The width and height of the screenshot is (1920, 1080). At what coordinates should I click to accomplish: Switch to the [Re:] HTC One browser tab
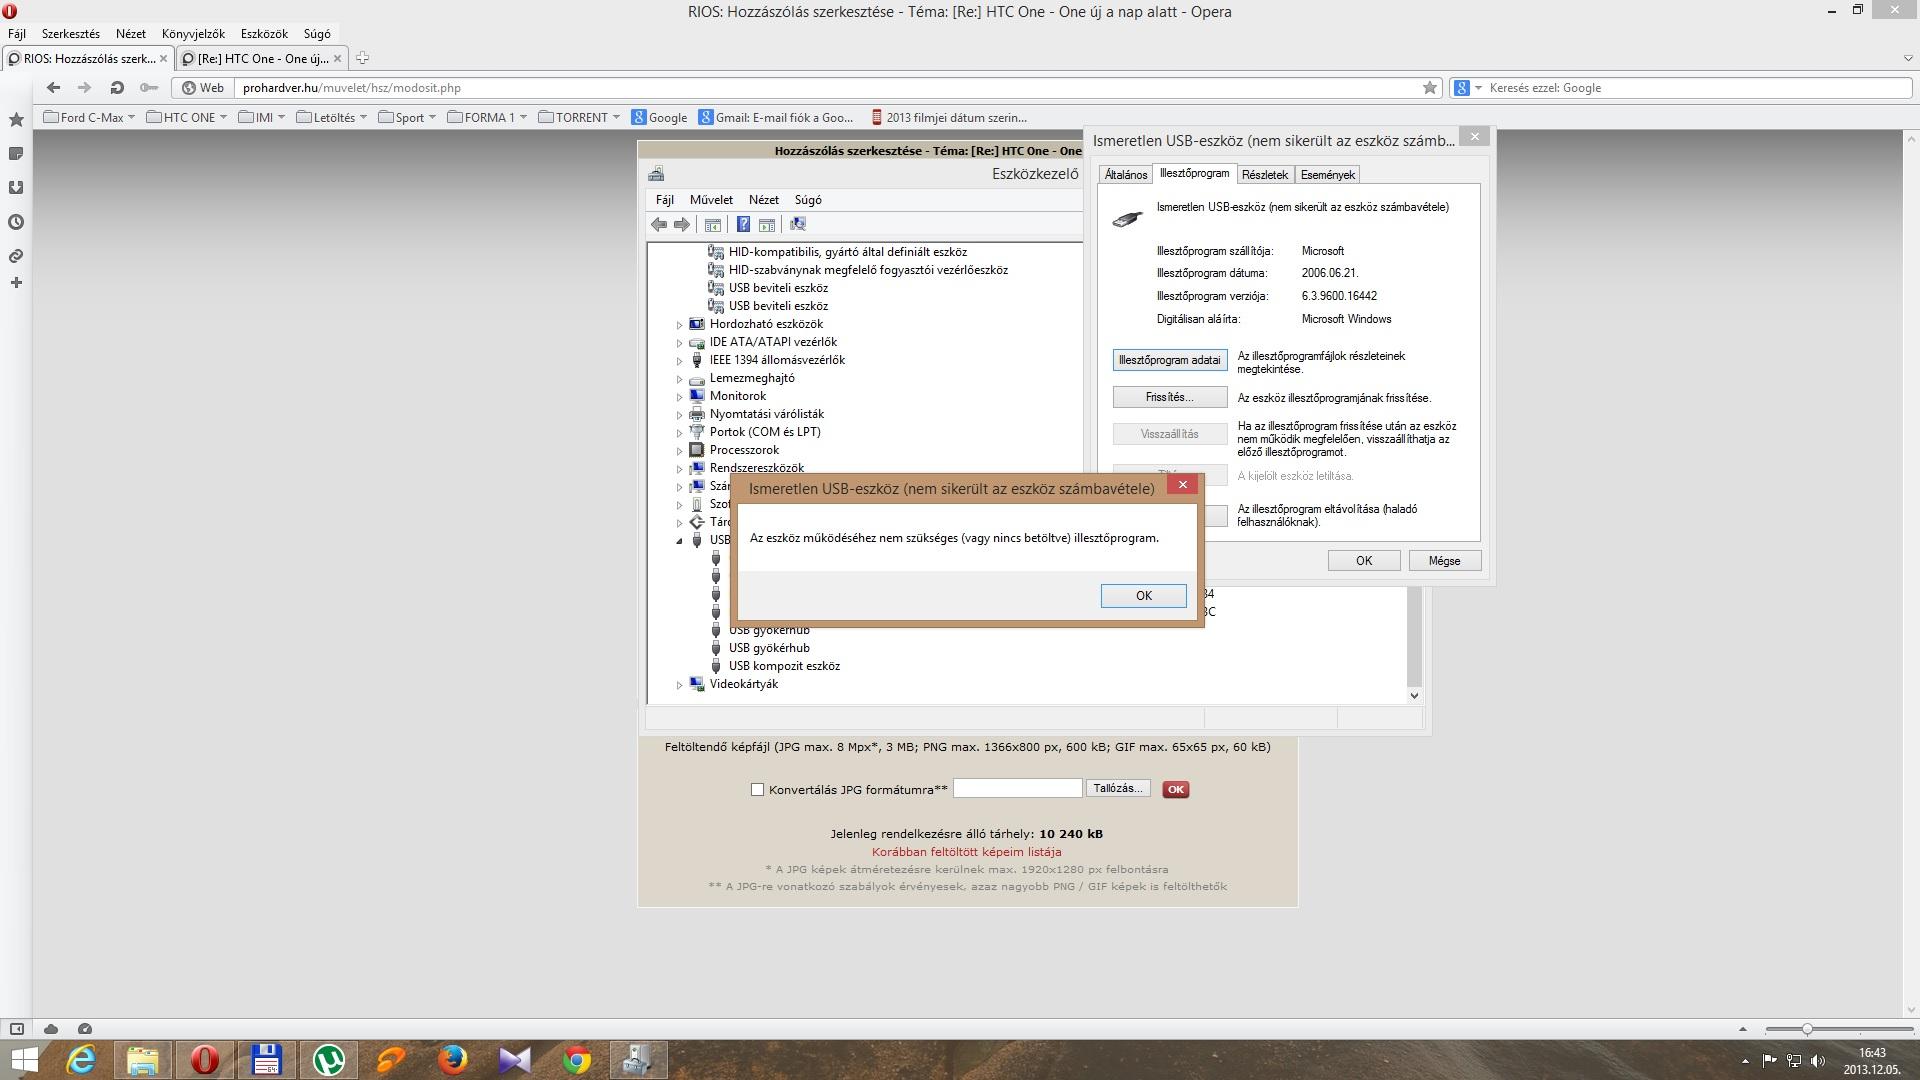click(262, 59)
